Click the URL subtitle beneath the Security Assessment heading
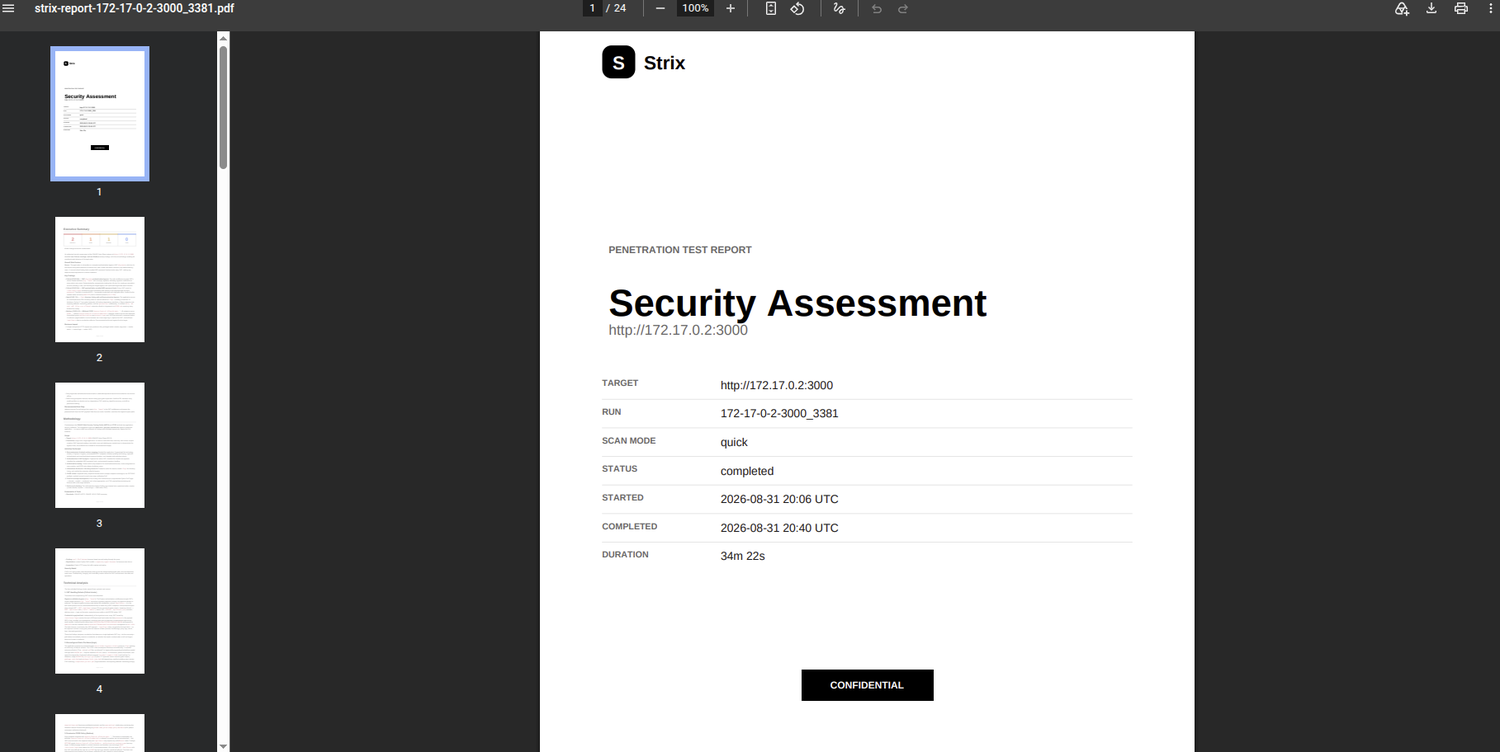Image resolution: width=1500 pixels, height=752 pixels. tap(678, 330)
